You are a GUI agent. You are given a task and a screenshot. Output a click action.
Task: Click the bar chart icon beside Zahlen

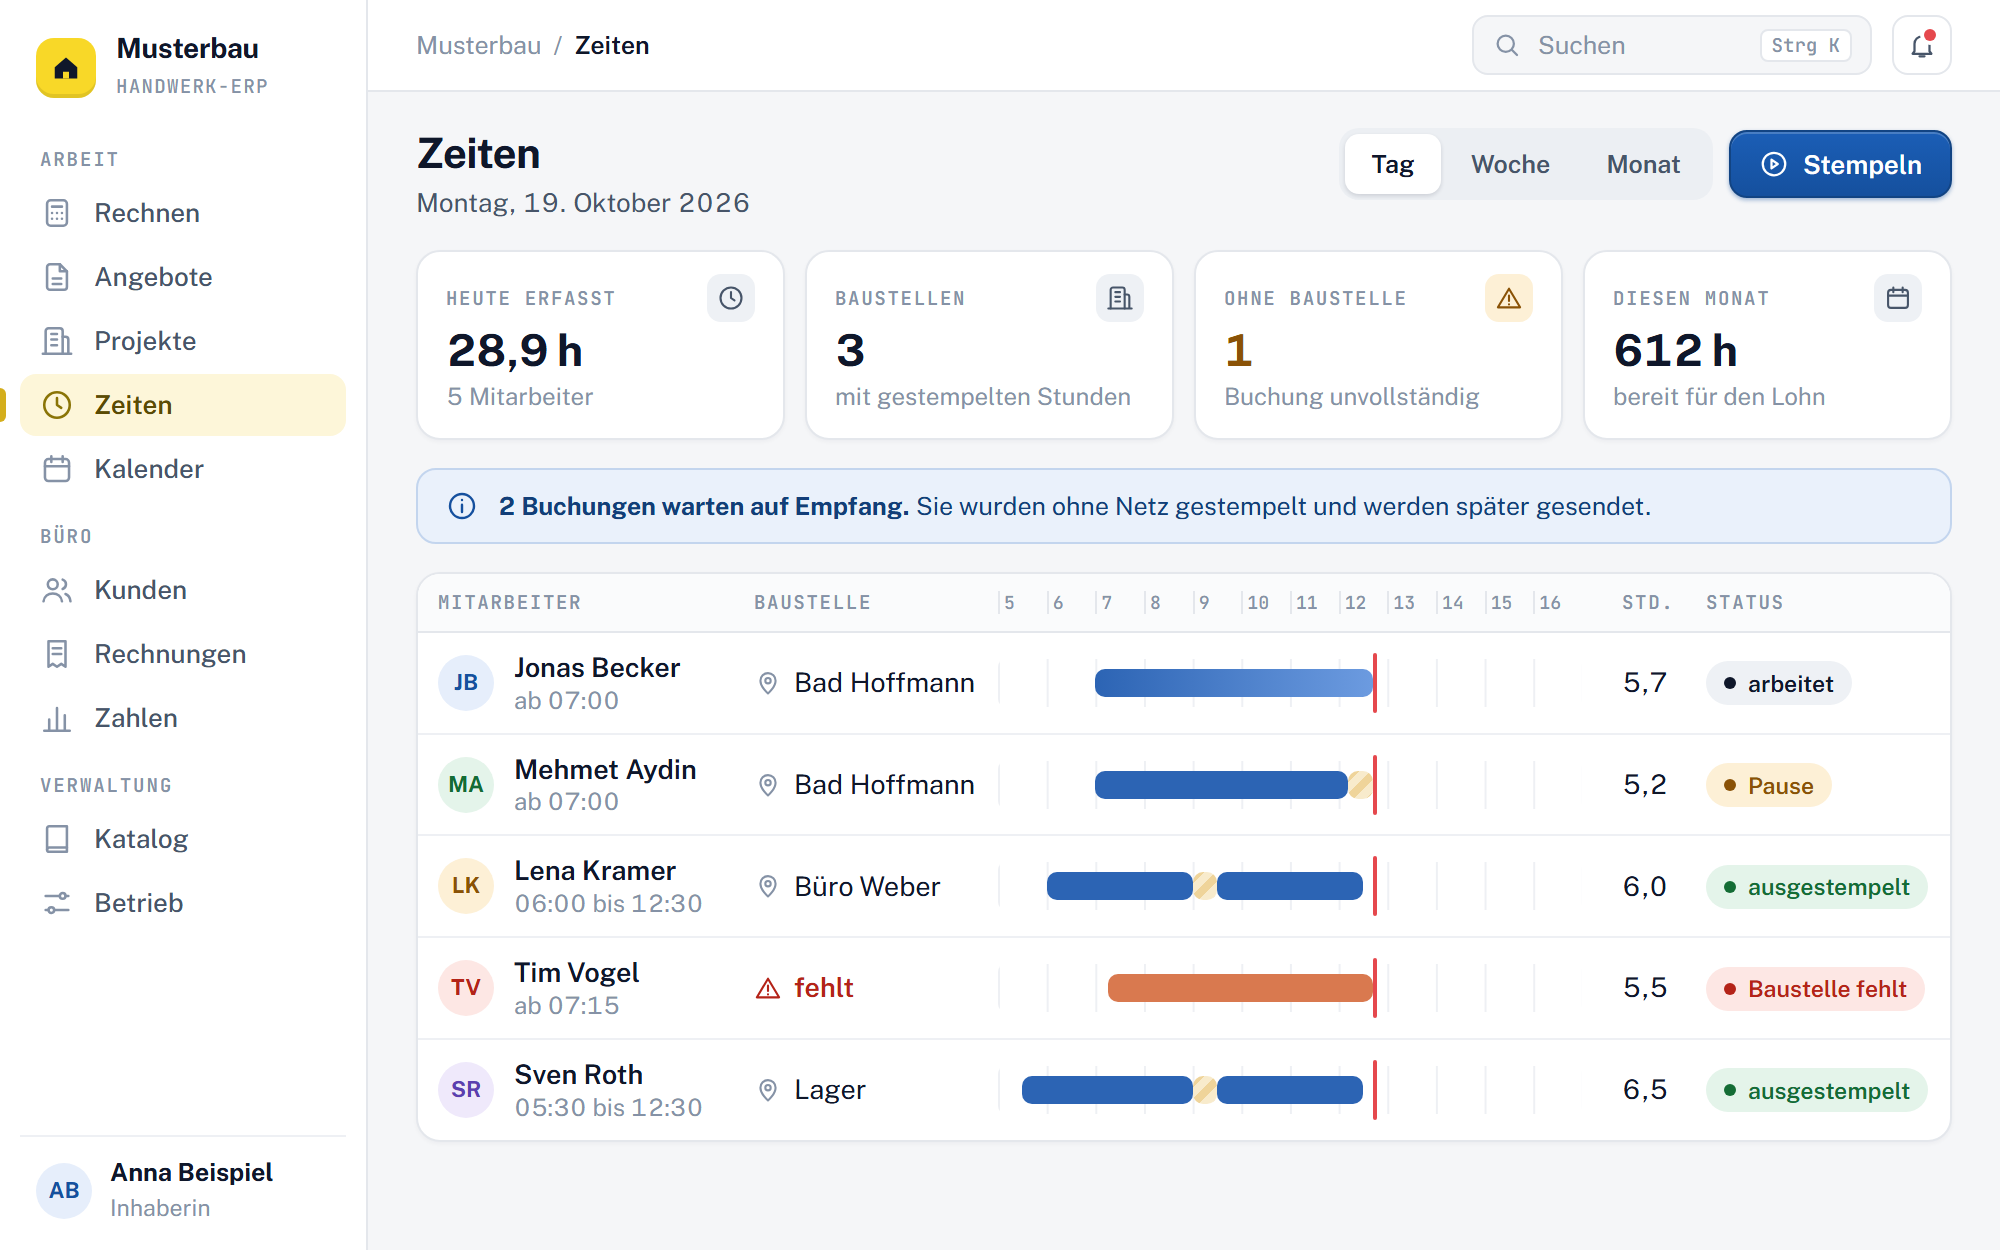point(57,718)
